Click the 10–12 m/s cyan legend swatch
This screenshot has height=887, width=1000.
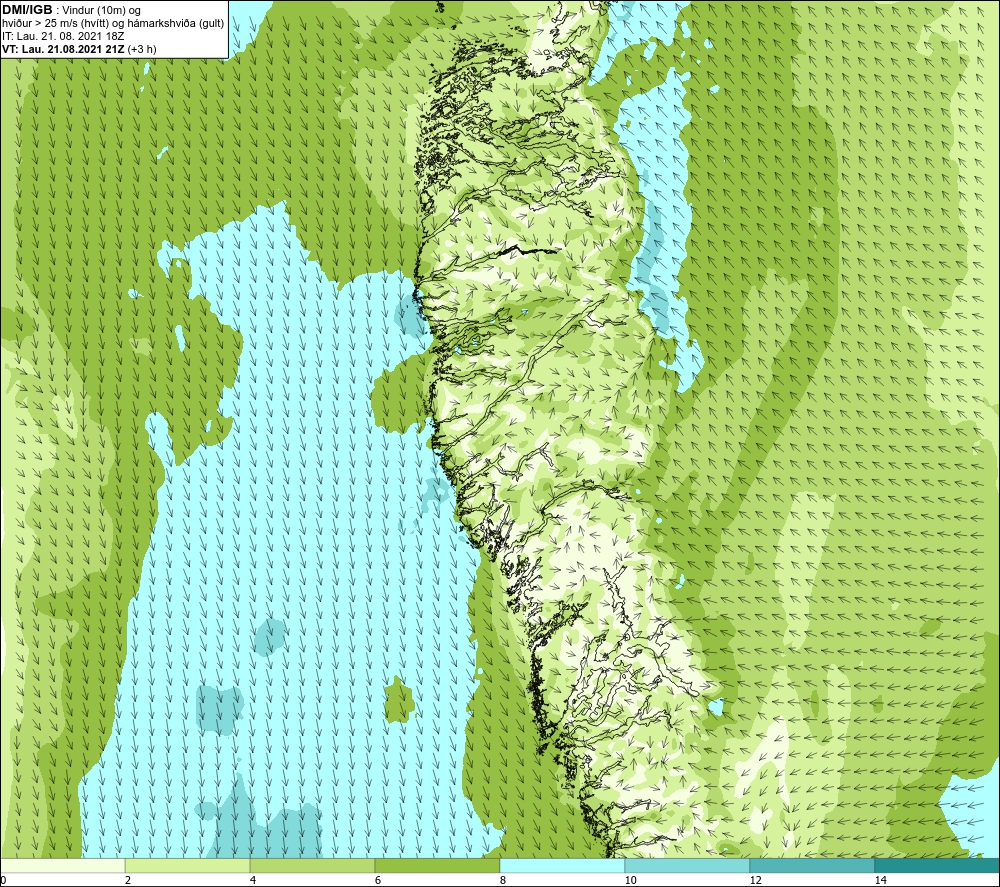(x=688, y=866)
